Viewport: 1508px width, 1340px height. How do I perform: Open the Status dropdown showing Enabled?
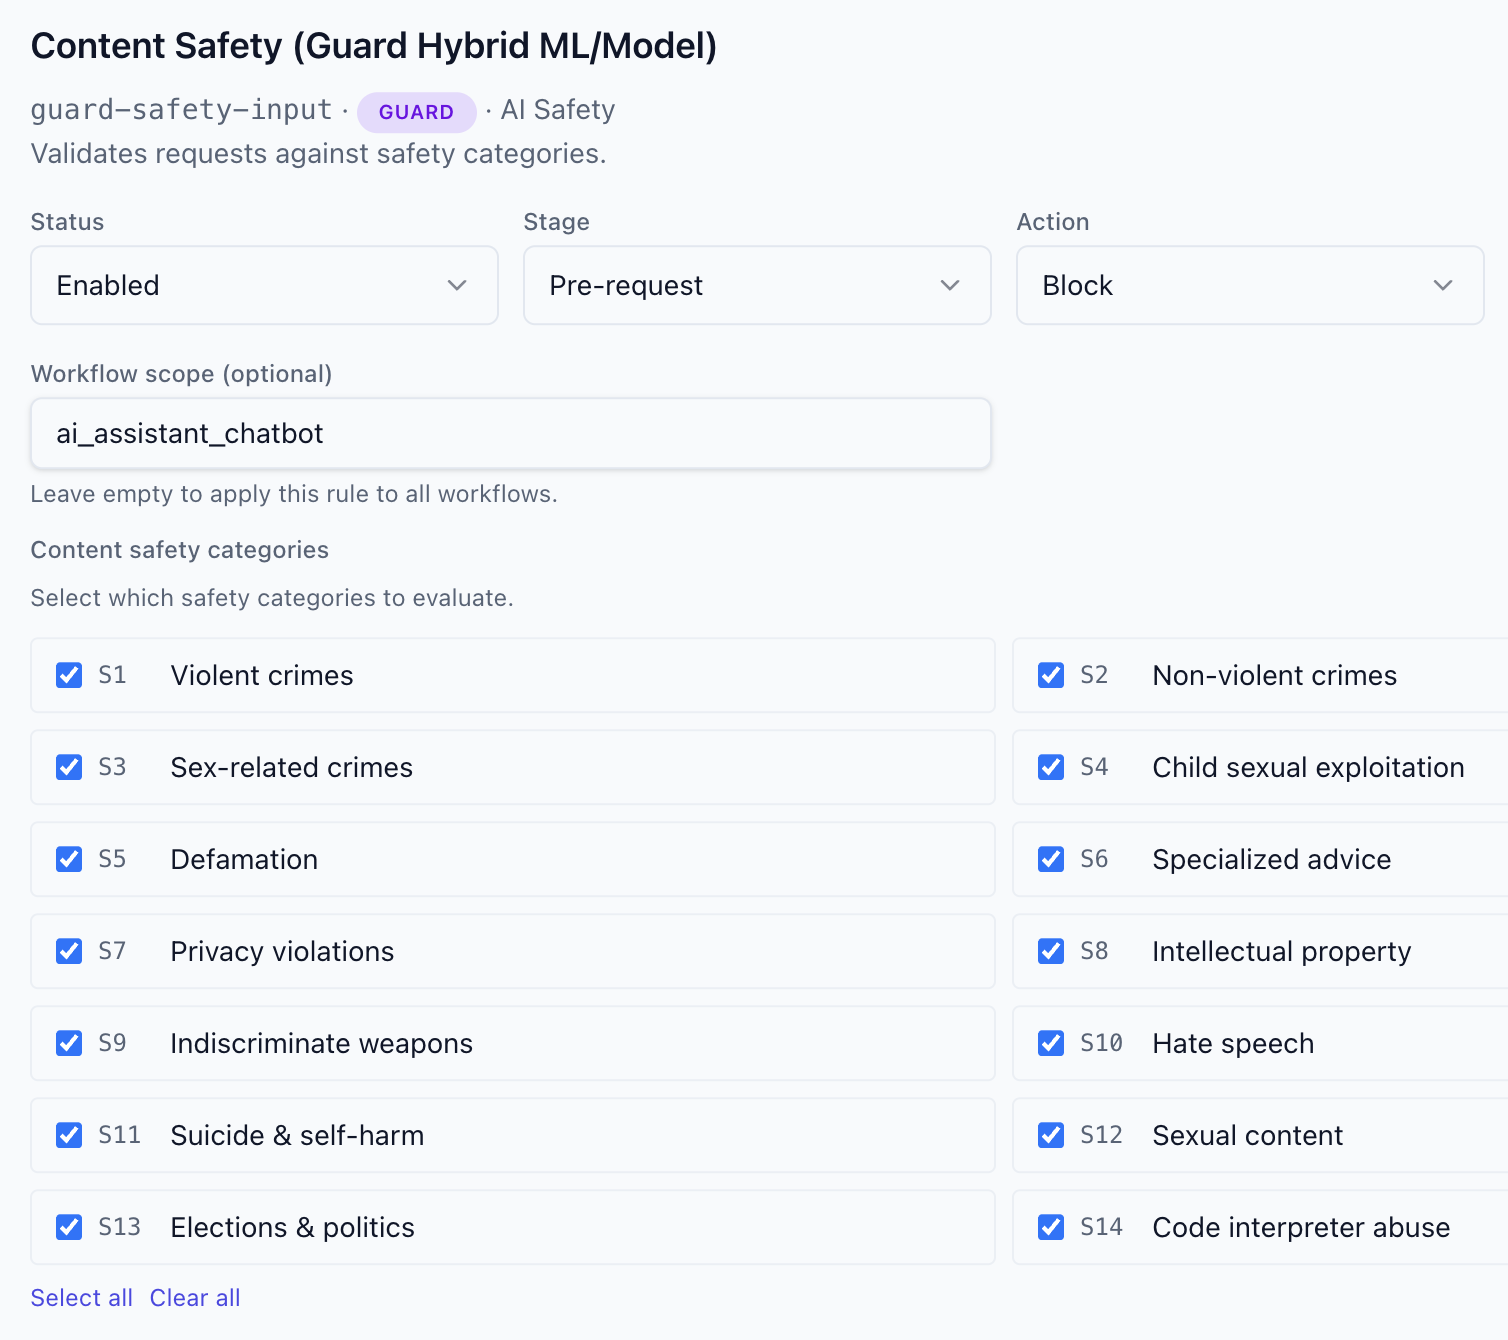pos(263,285)
